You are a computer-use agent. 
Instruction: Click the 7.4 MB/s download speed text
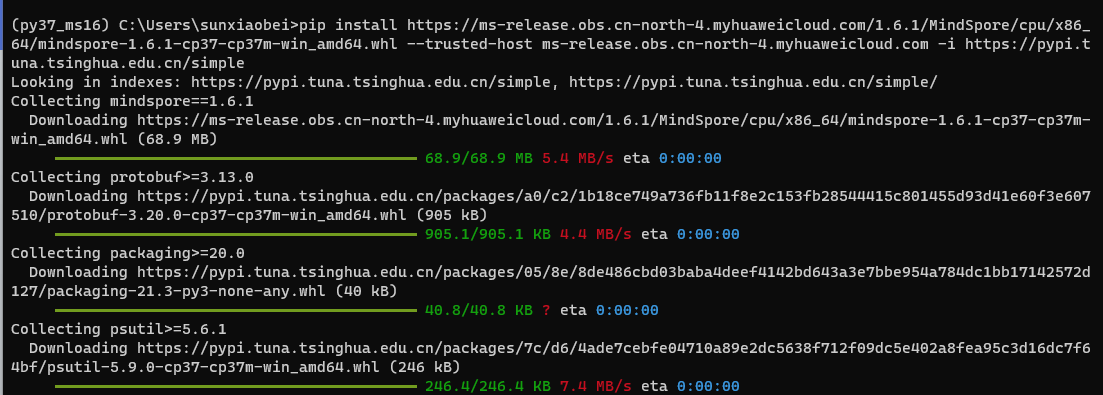596,386
